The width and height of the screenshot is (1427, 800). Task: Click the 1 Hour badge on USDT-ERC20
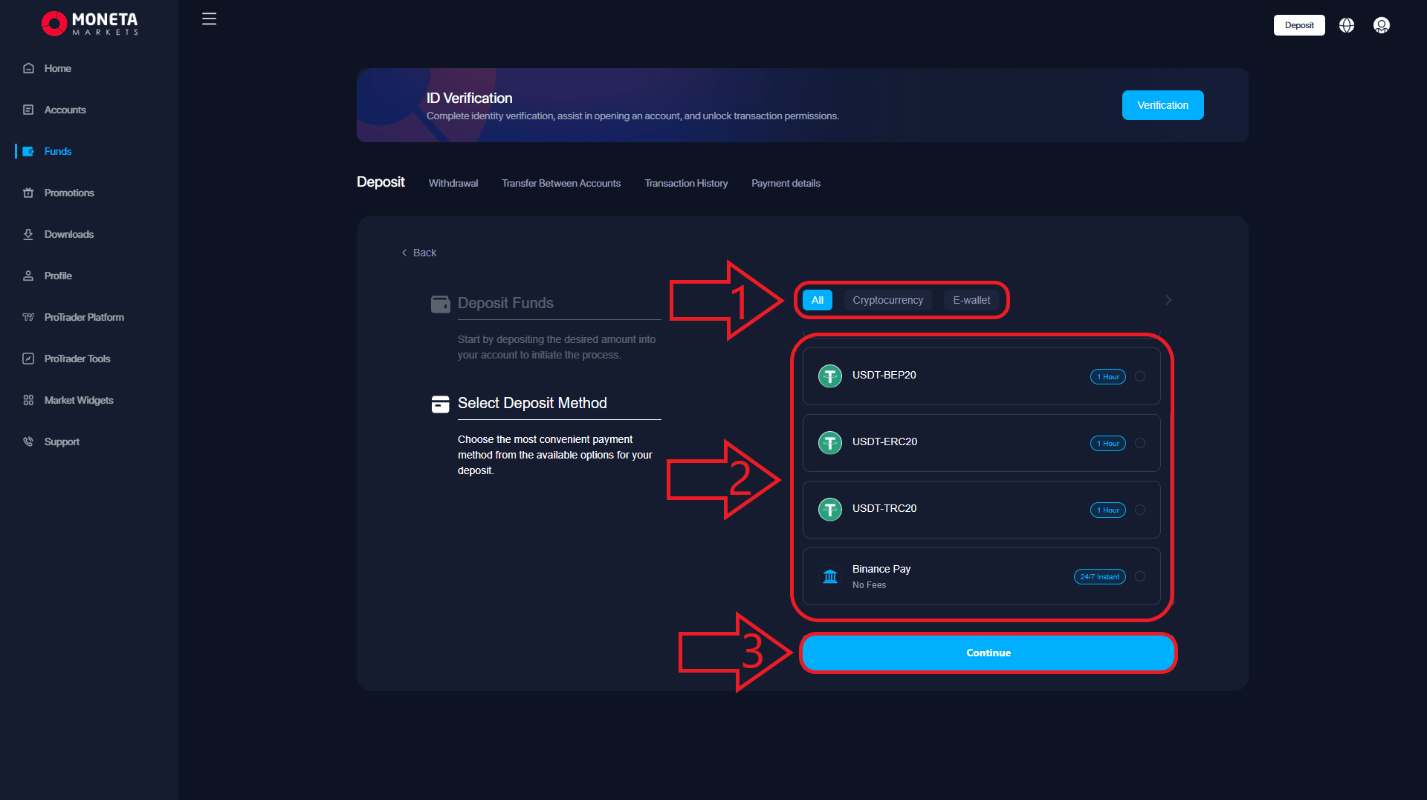1107,443
